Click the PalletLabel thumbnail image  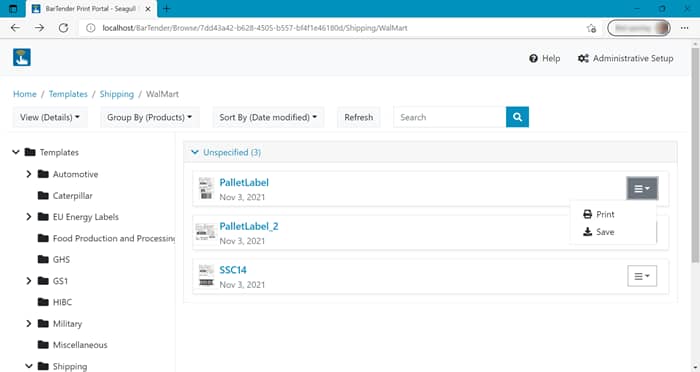206,188
